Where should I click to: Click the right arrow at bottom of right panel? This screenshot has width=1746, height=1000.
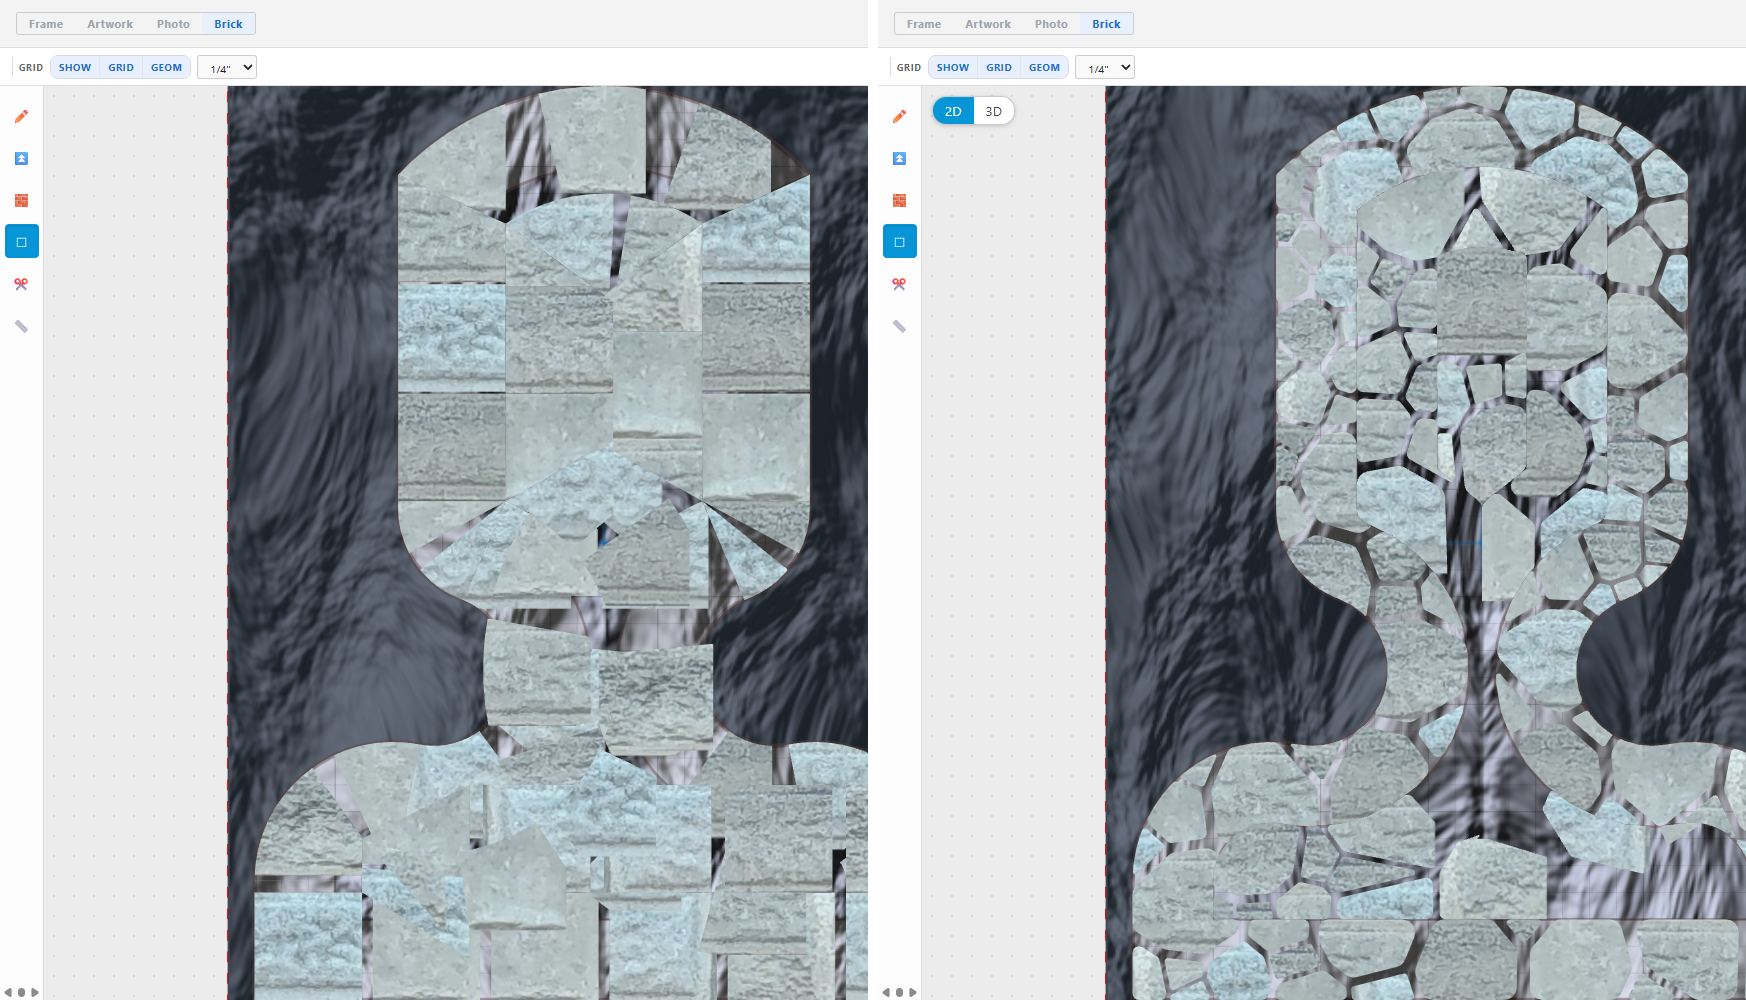coord(913,993)
